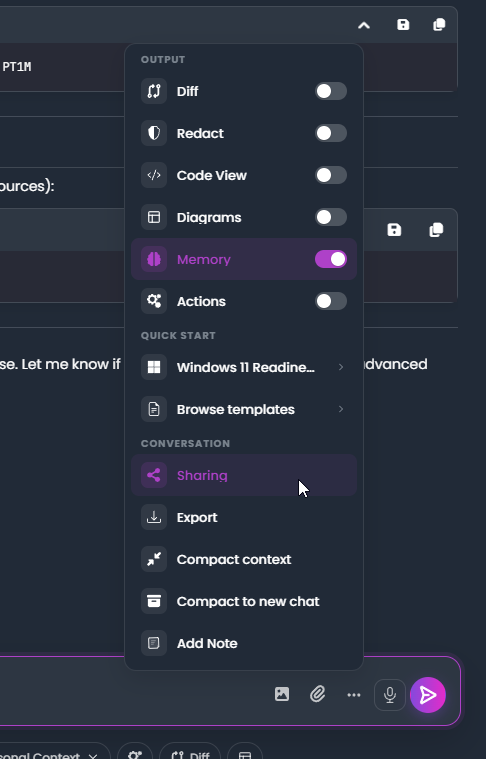Viewport: 486px width, 759px height.
Task: Send the message with the purple arrow
Action: pos(428,695)
